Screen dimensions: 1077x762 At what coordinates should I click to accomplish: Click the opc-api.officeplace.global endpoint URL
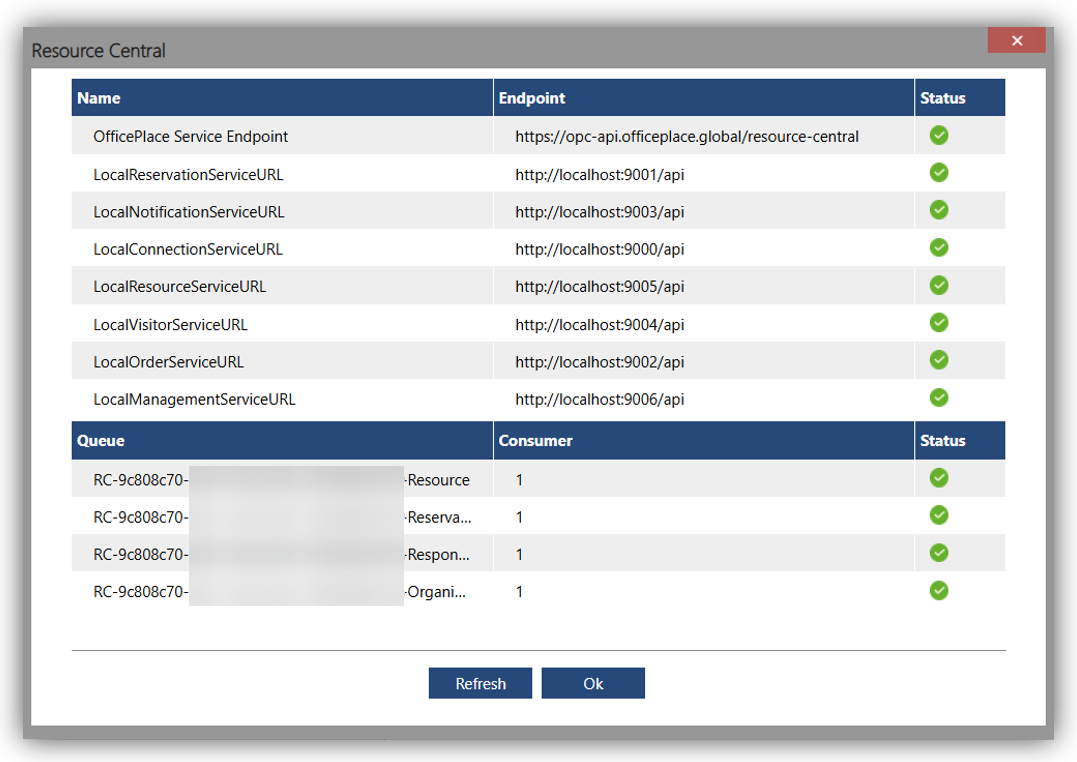point(687,136)
